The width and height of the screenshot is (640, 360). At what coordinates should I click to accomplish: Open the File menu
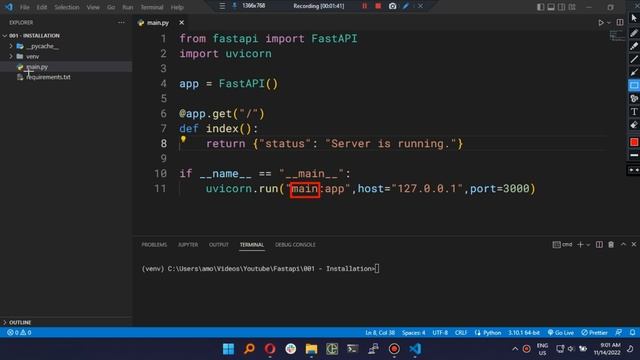click(24, 7)
